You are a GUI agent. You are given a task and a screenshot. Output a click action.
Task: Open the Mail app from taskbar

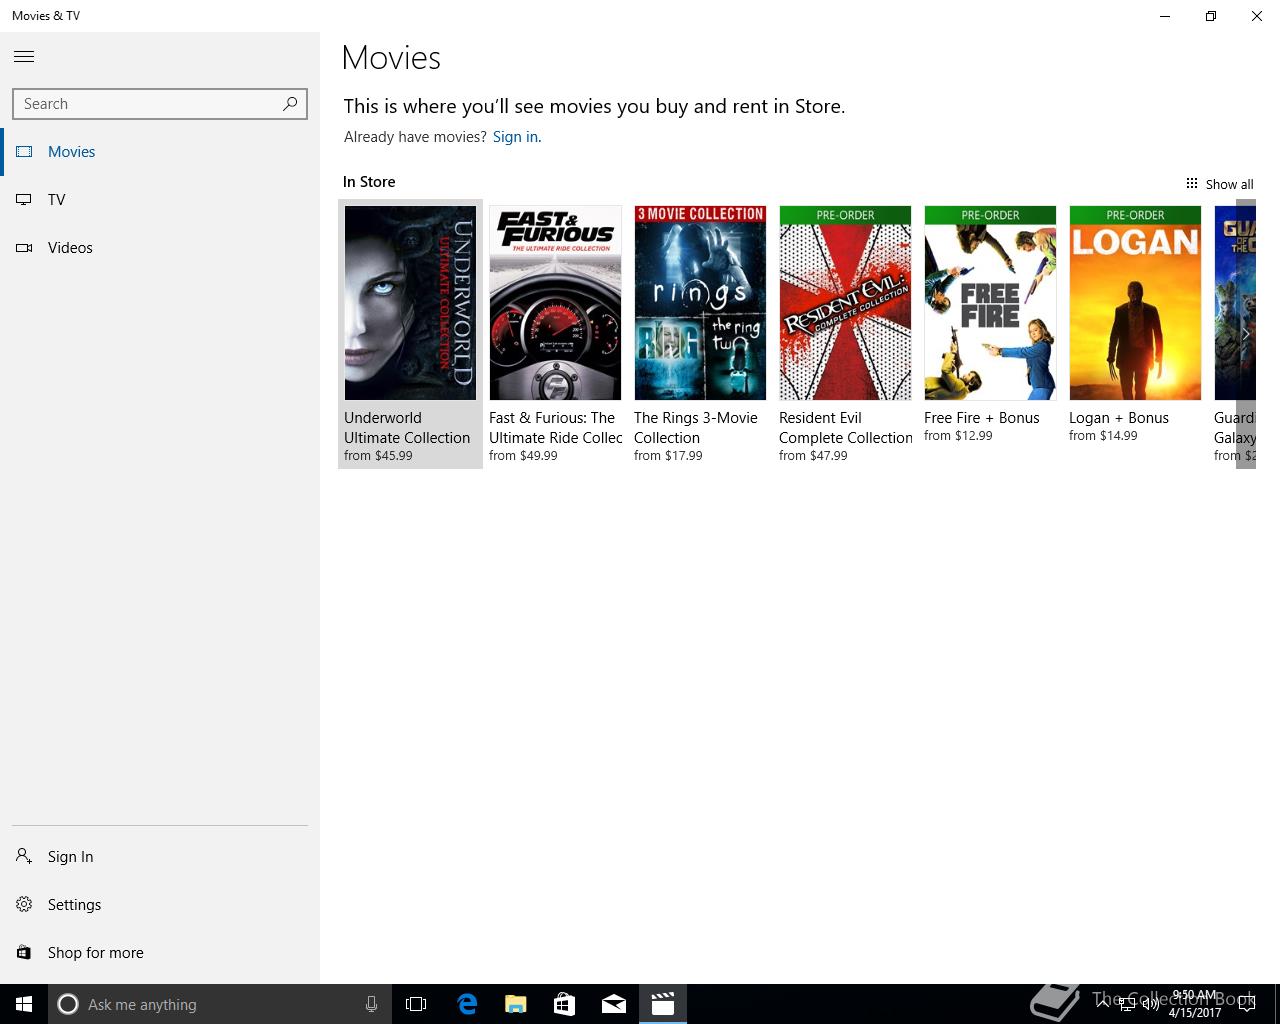pos(614,1004)
